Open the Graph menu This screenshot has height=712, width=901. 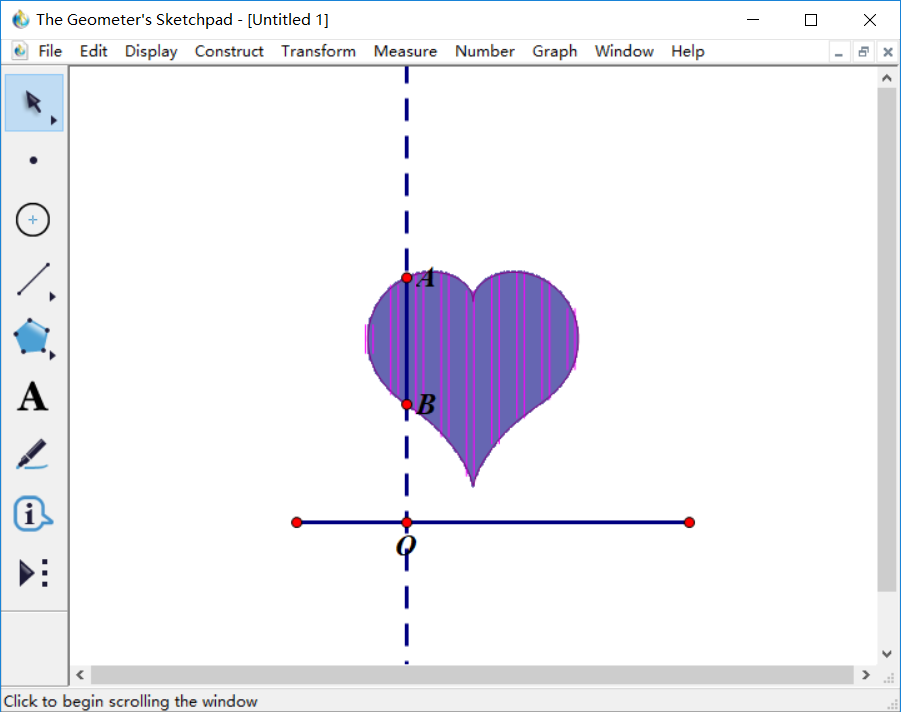tap(554, 51)
